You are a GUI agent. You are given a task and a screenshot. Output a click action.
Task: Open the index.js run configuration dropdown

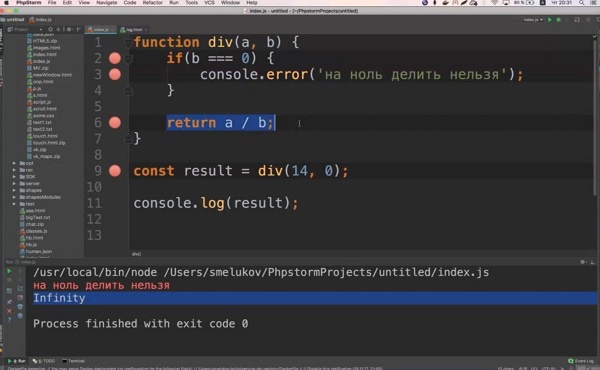tap(533, 20)
